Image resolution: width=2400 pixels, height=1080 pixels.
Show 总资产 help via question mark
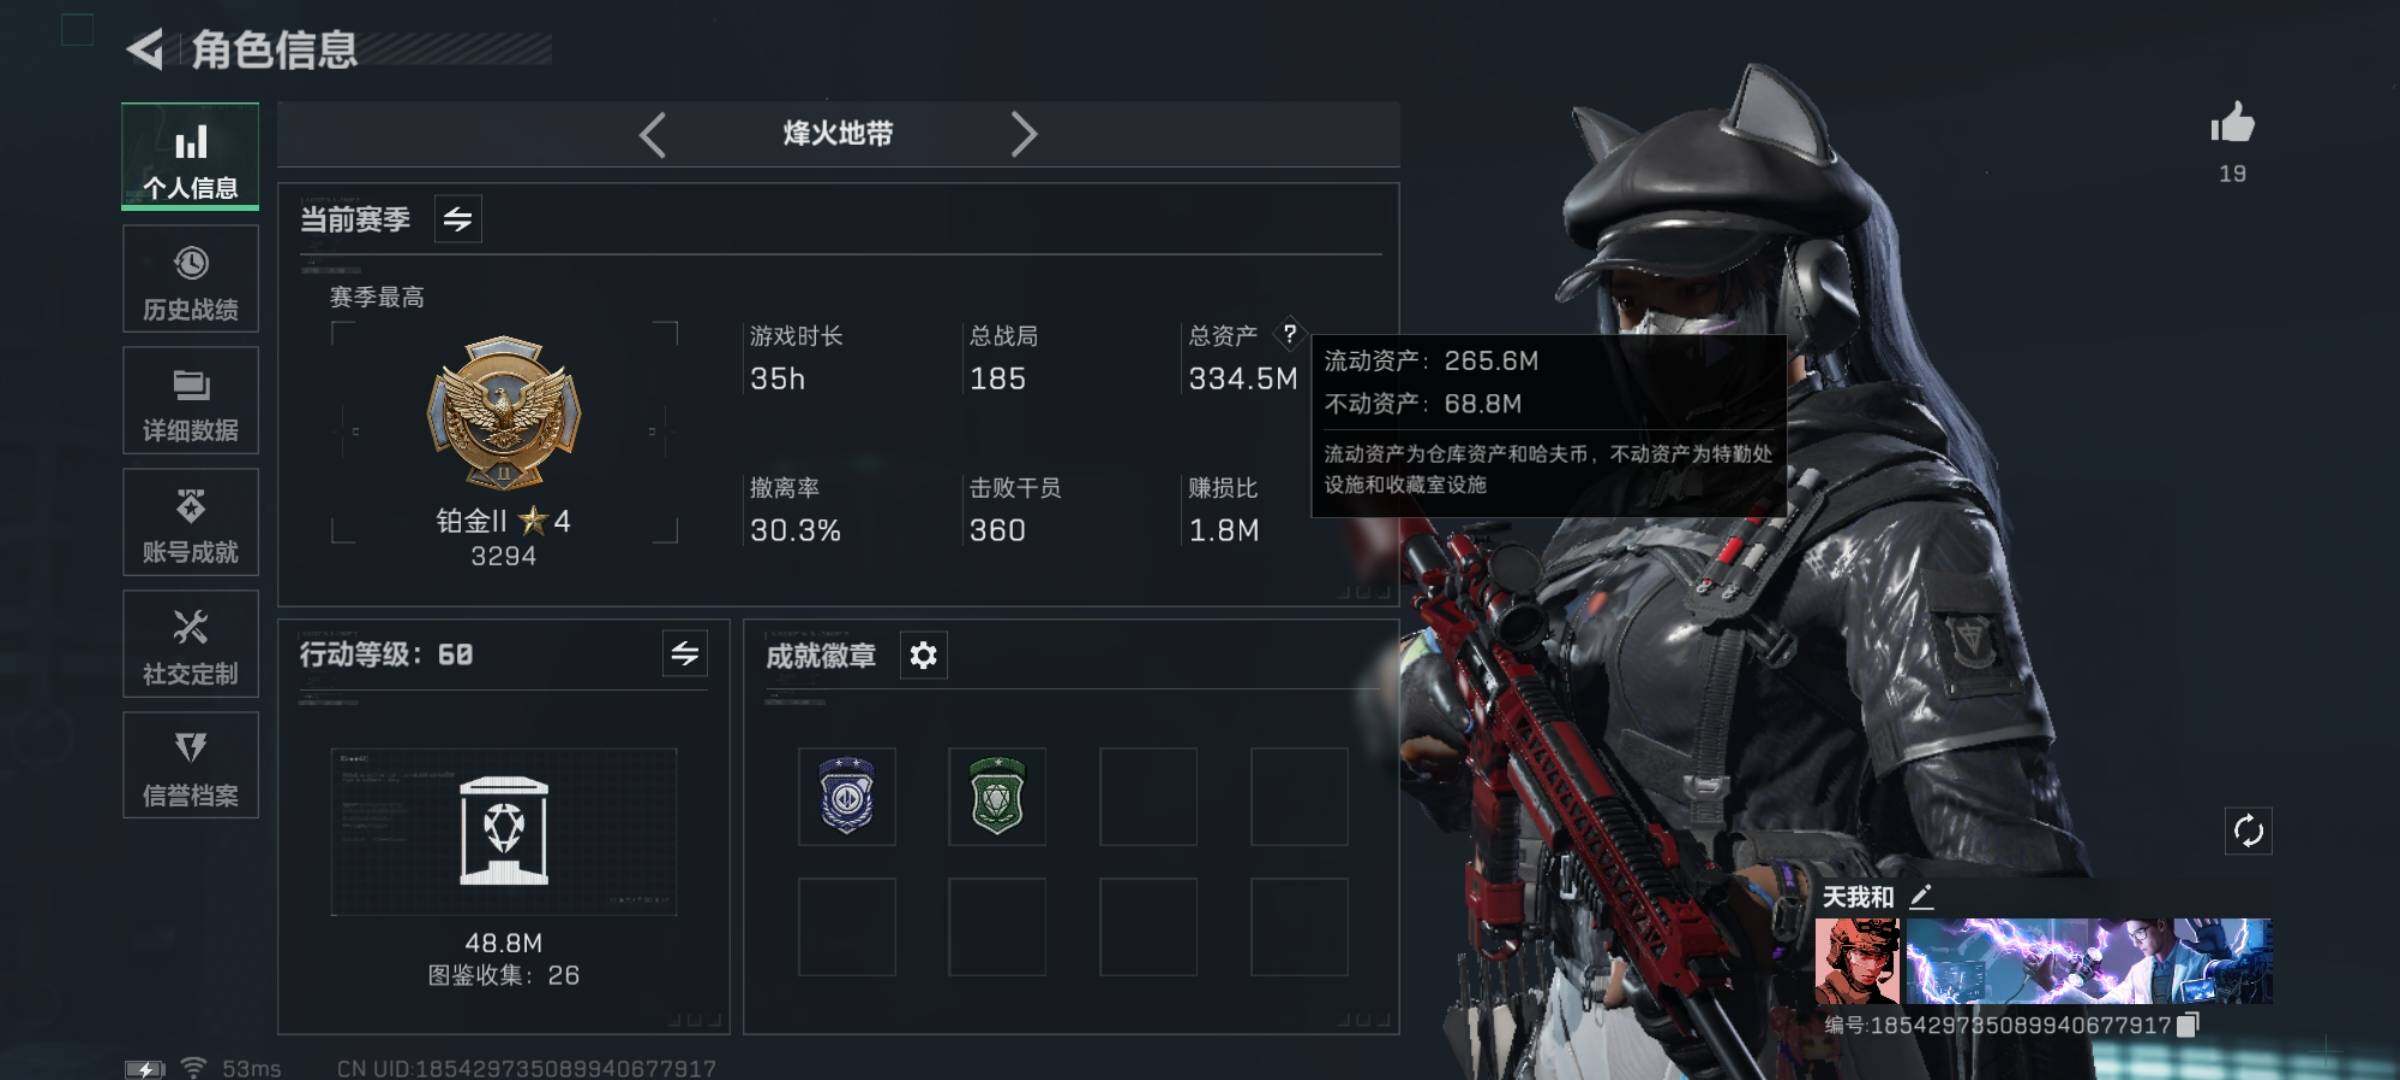(1290, 333)
